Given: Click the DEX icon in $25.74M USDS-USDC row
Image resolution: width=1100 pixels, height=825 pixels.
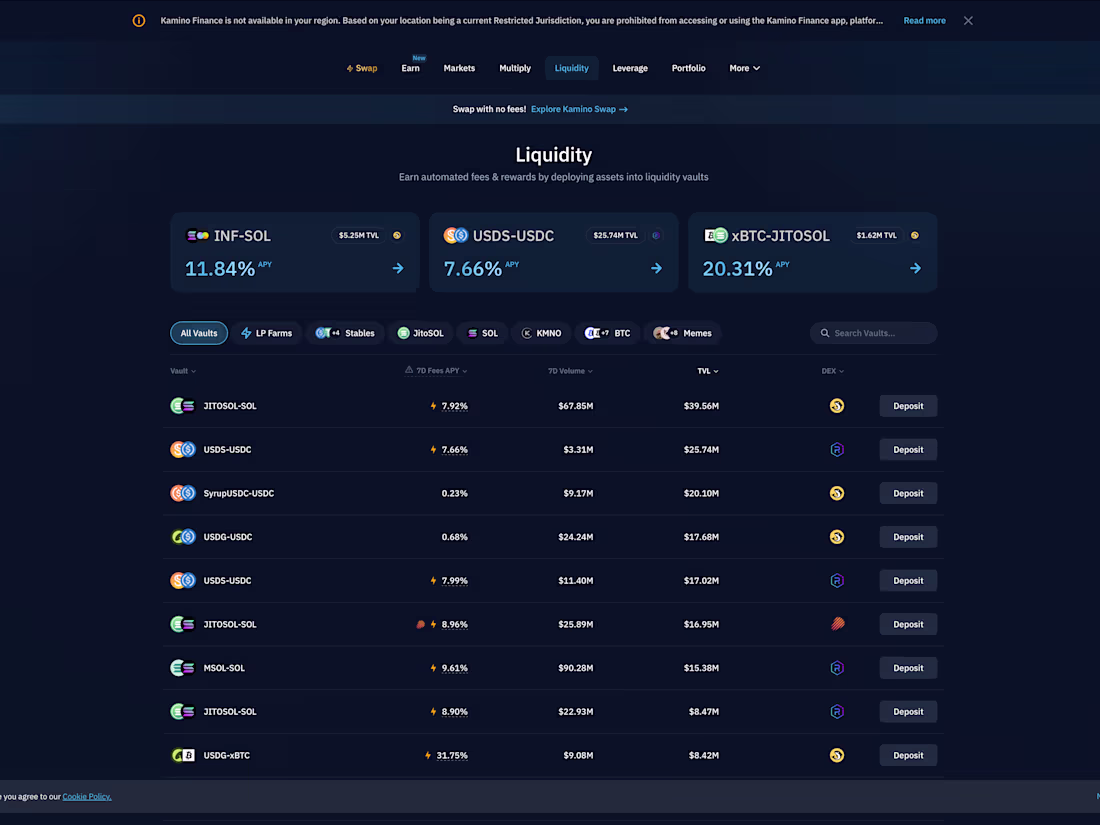Looking at the screenshot, I should coord(837,450).
